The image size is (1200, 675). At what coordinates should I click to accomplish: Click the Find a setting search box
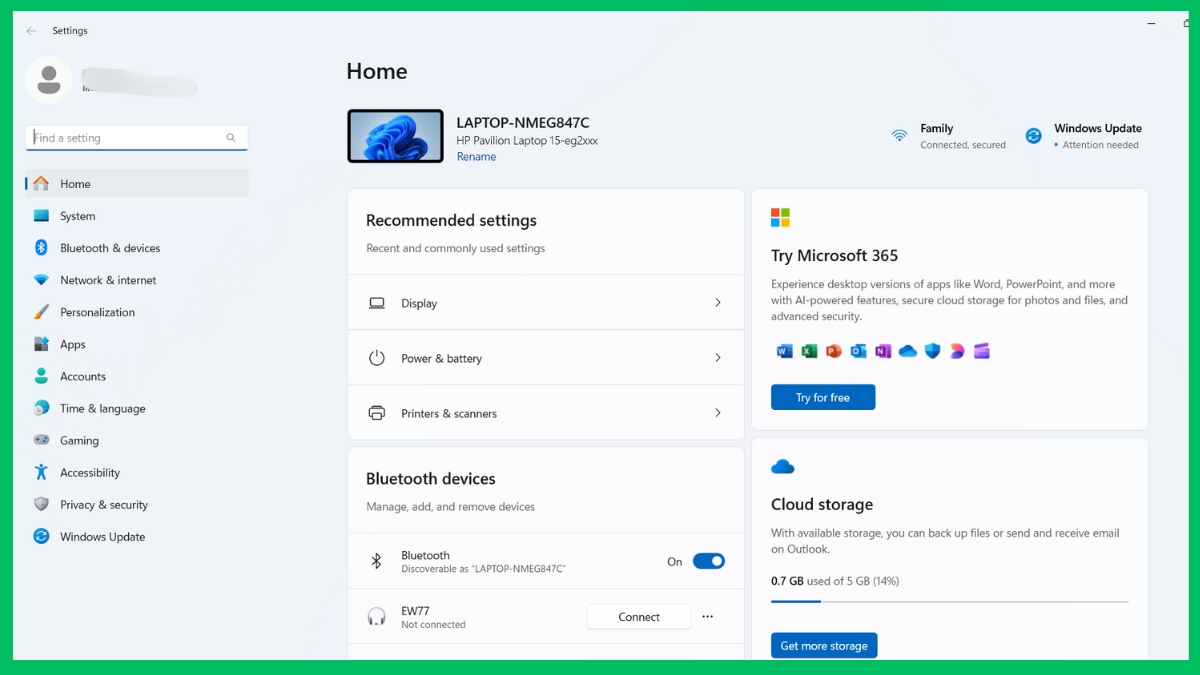[x=136, y=137]
